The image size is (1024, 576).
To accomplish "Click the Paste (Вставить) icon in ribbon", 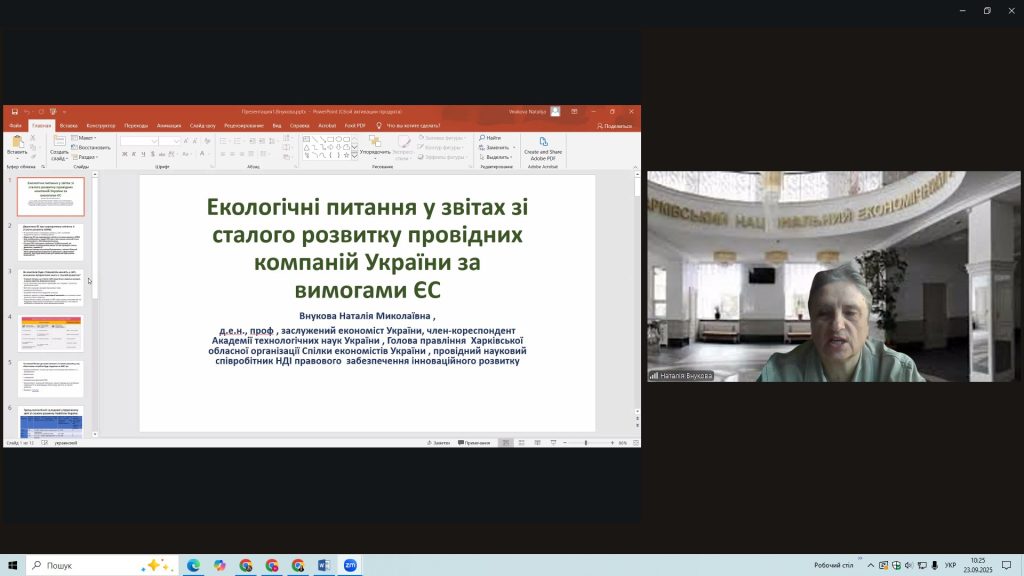I will pos(16,143).
